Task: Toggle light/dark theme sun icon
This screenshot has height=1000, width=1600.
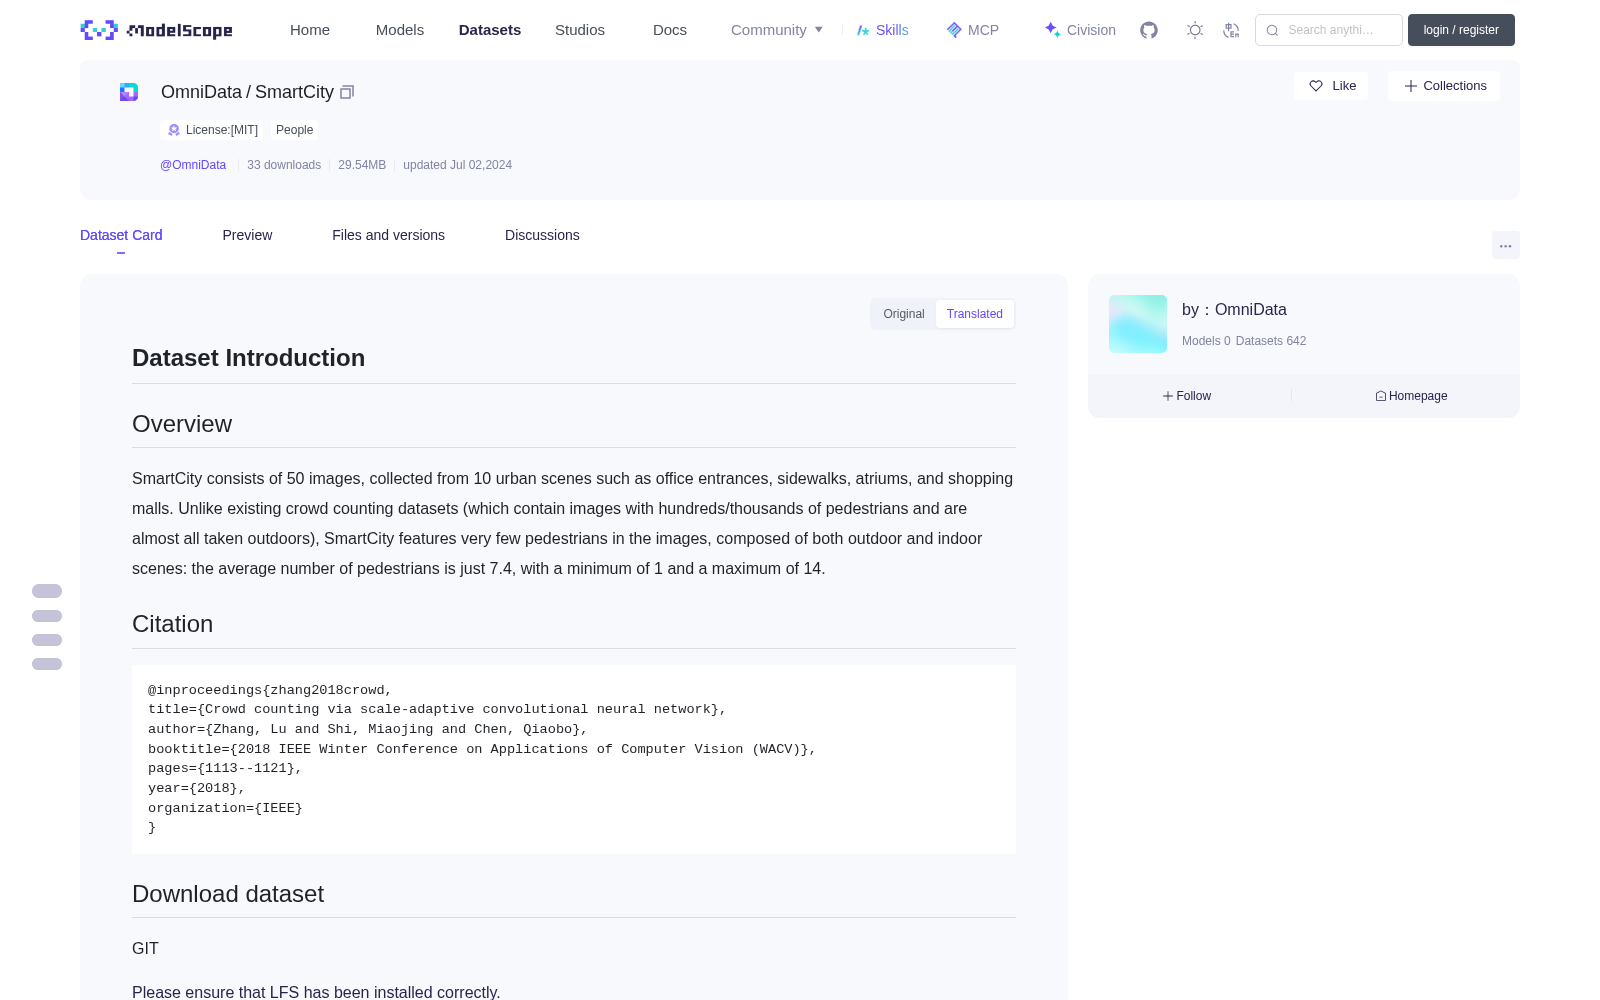Action: tap(1195, 30)
